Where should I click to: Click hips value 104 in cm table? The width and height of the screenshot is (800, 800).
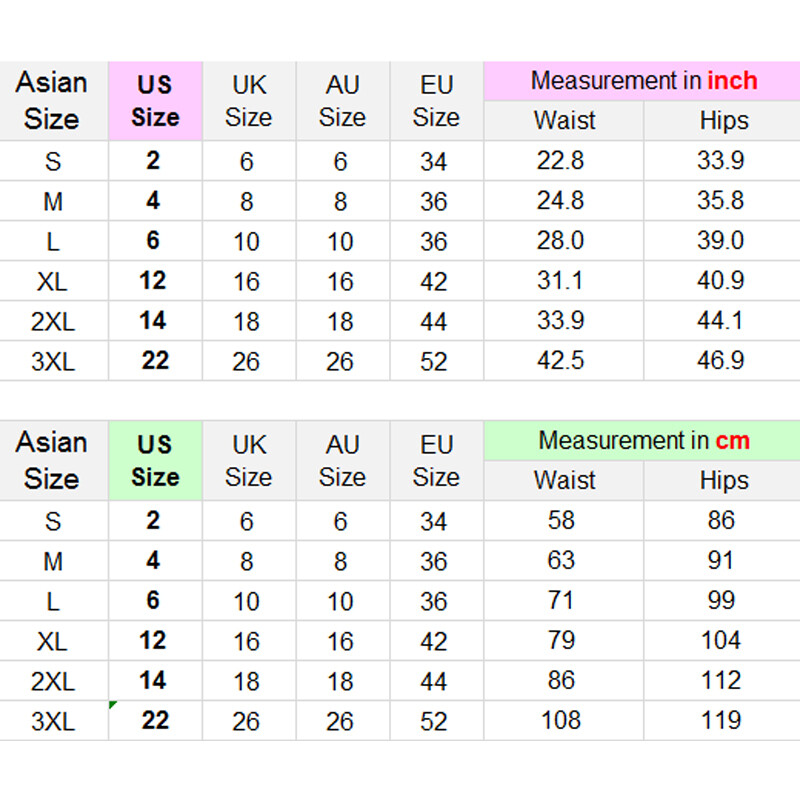point(720,641)
